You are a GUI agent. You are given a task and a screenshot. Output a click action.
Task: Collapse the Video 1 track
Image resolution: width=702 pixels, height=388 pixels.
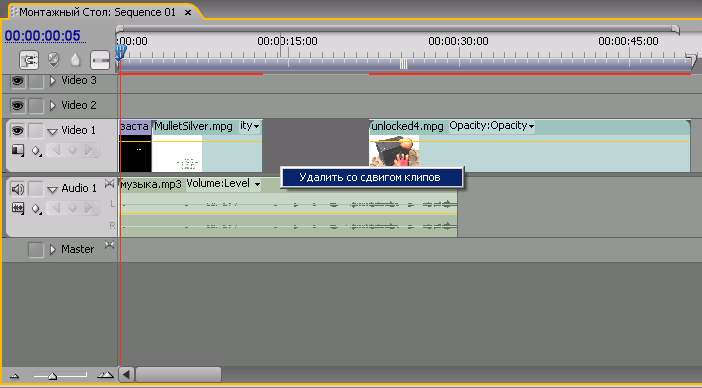[x=53, y=131]
